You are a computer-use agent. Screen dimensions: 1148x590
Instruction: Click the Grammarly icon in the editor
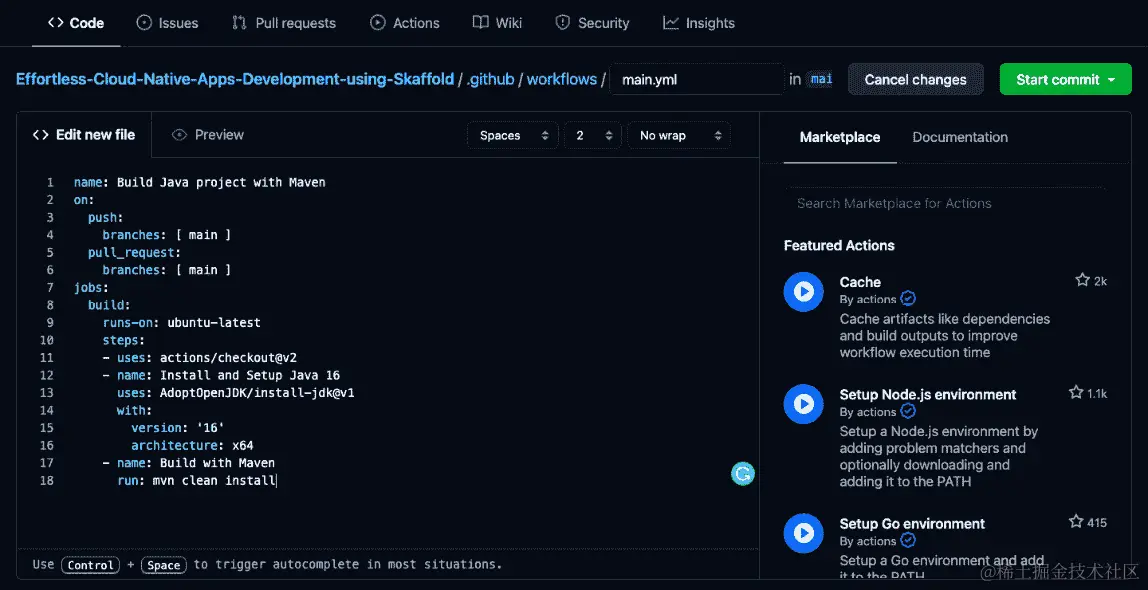click(742, 474)
